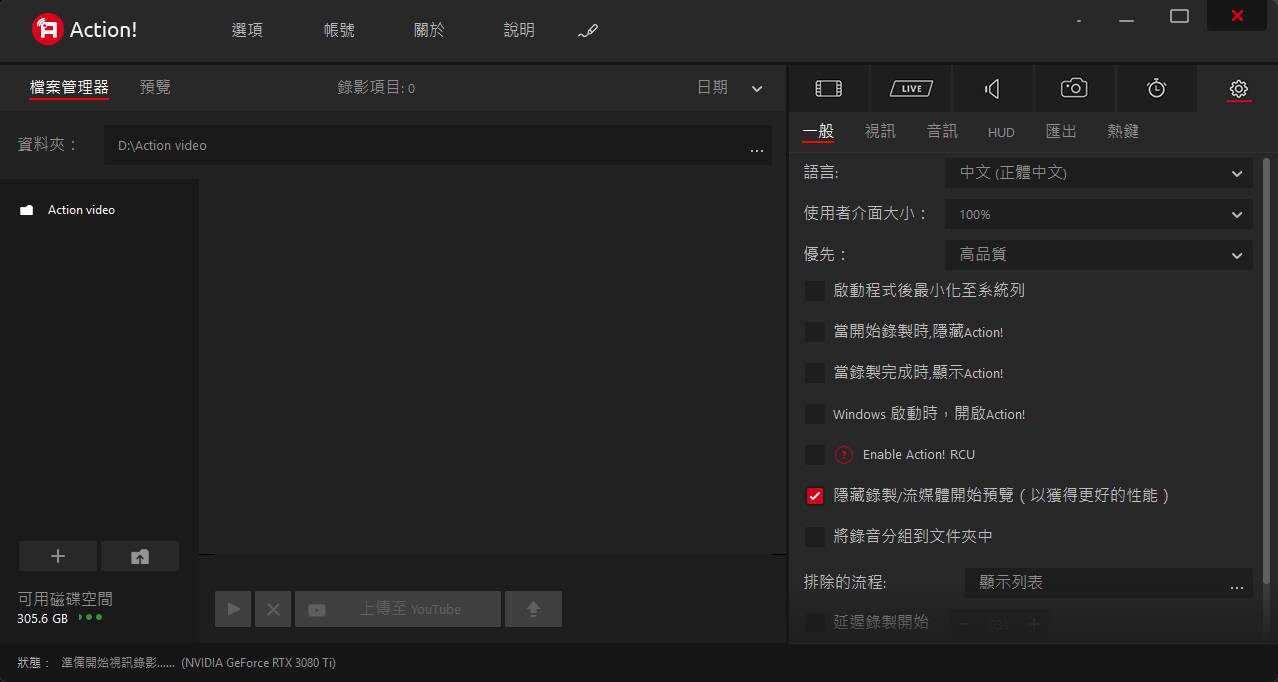Click the red RCU warning info icon
Screen dimensions: 1278x682
point(844,454)
